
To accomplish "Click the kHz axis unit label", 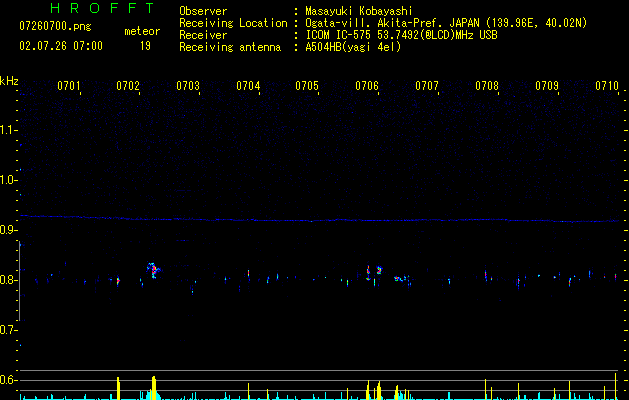I will [9, 81].
